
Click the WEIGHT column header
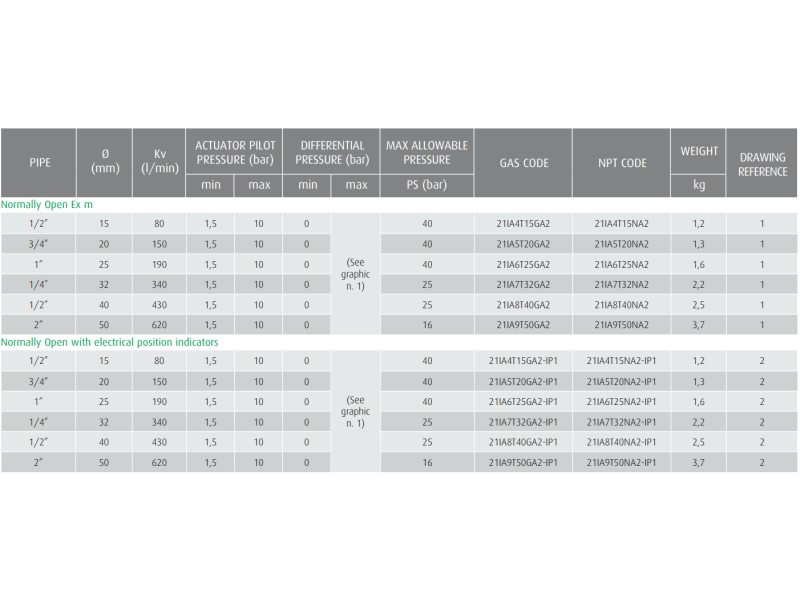click(699, 152)
